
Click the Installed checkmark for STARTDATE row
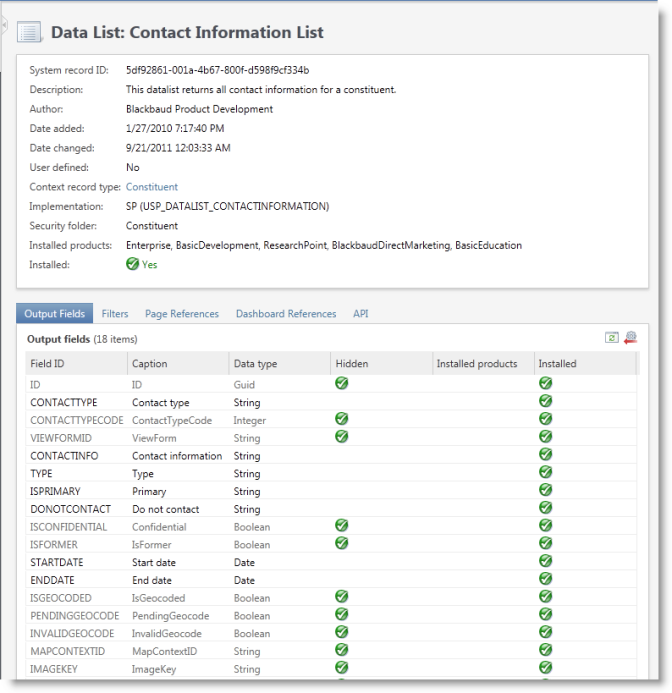[x=545, y=562]
